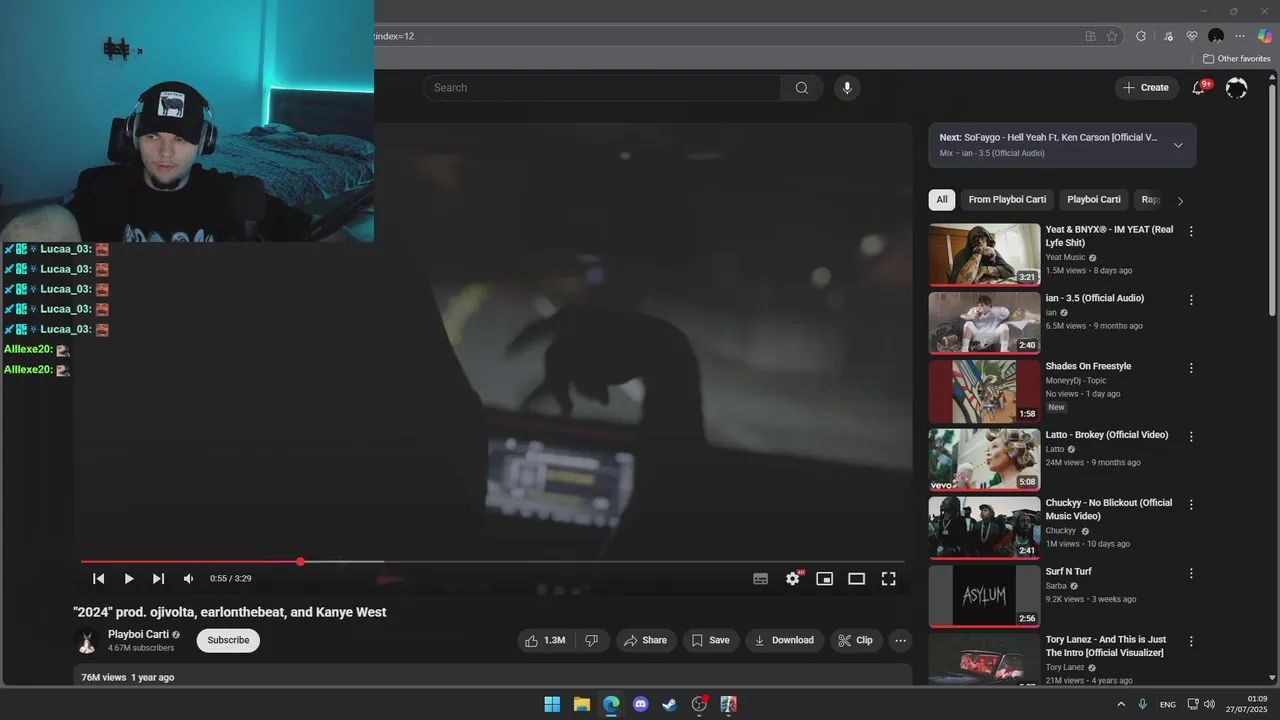Open browser extensions puzzle icon
1280x720 pixels.
point(1141,36)
